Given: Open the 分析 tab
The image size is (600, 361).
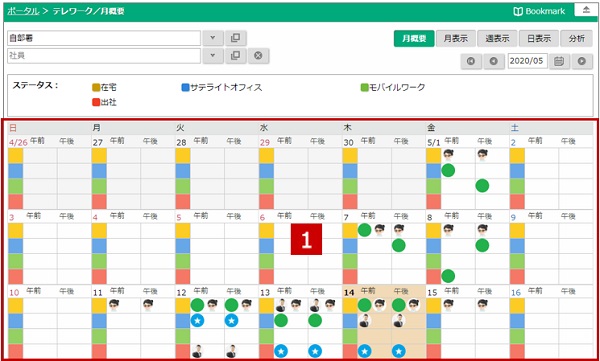Looking at the screenshot, I should (577, 39).
